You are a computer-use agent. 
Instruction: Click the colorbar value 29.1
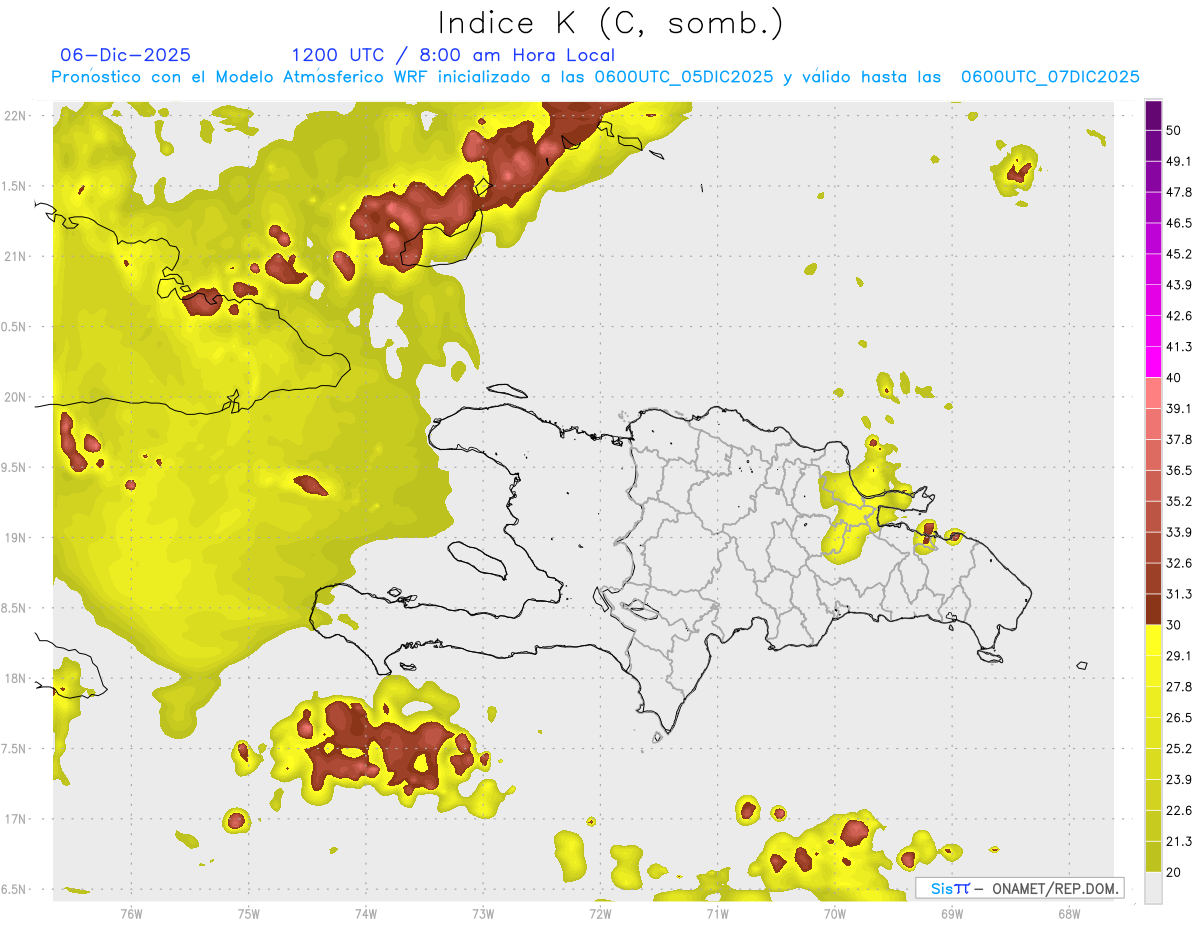(1179, 656)
